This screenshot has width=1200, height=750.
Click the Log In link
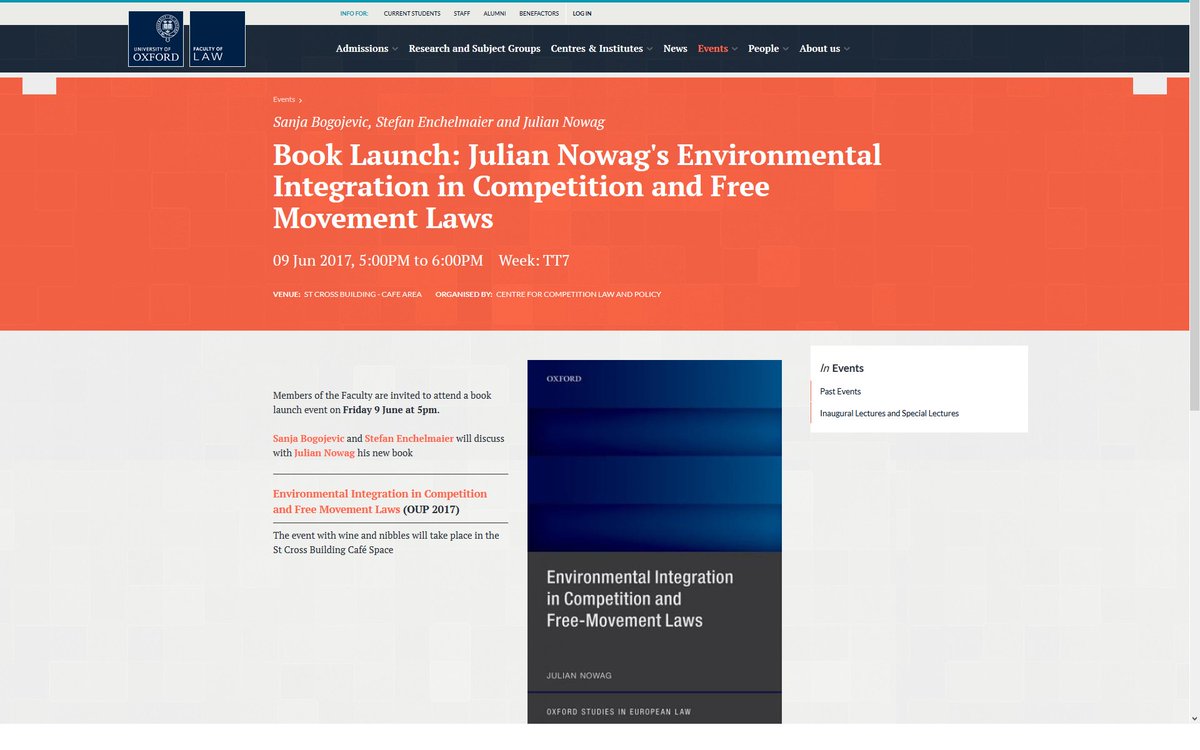point(582,14)
